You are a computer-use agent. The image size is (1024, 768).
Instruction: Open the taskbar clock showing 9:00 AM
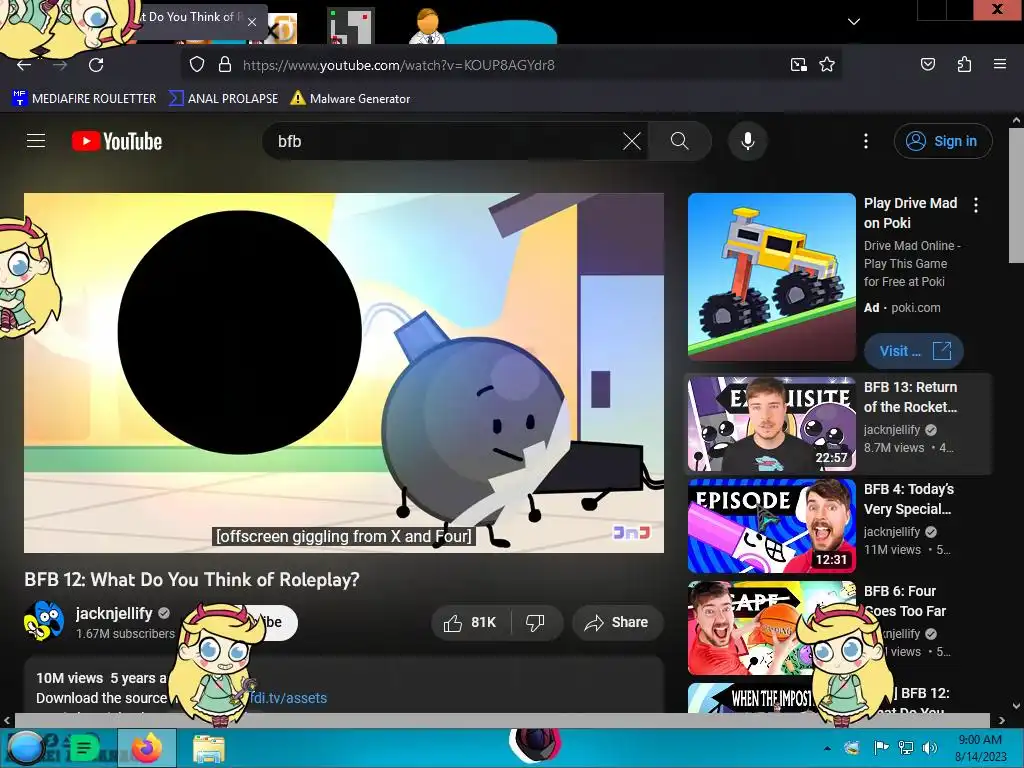point(980,748)
